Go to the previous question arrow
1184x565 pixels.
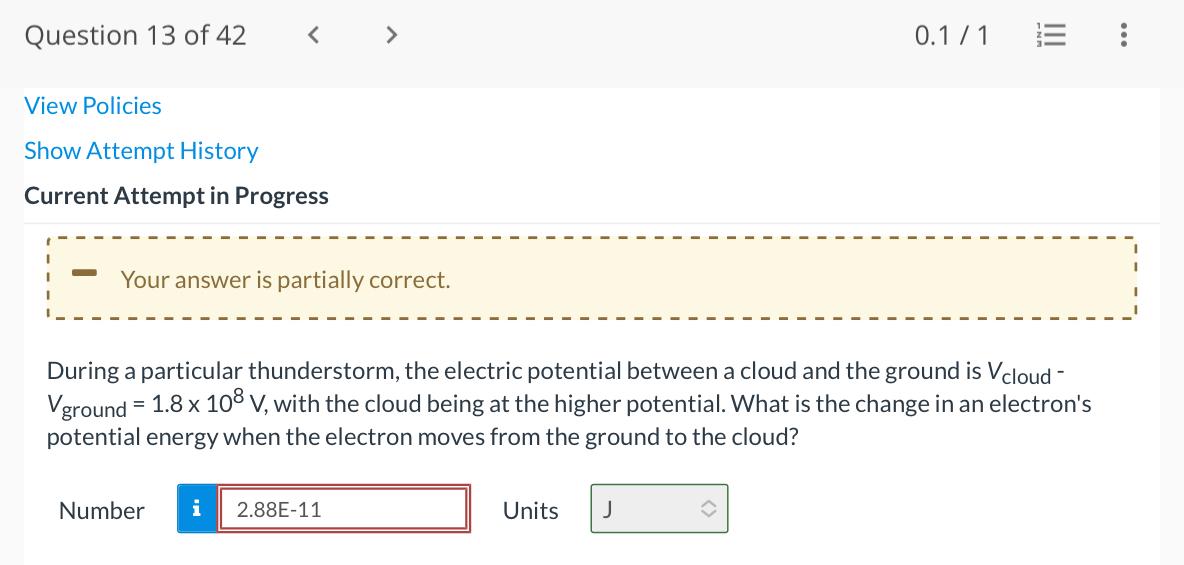313,37
